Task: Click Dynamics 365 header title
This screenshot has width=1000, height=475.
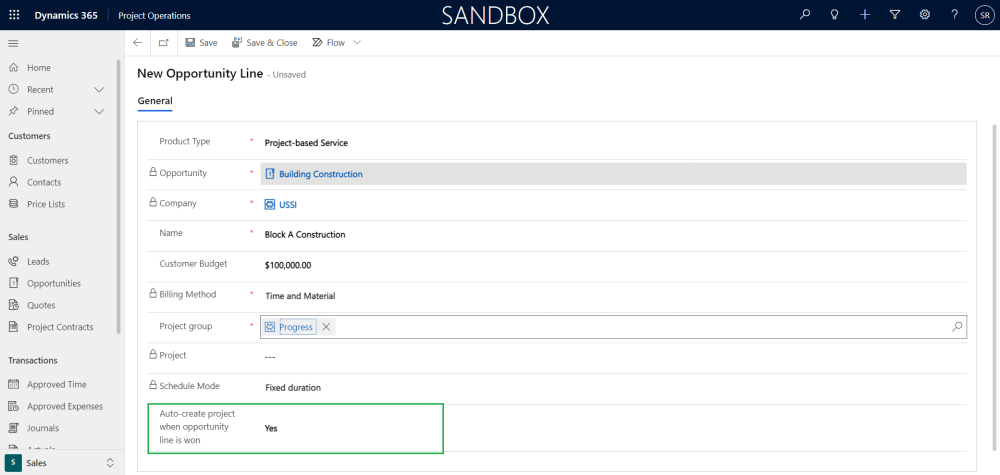Action: click(66, 15)
